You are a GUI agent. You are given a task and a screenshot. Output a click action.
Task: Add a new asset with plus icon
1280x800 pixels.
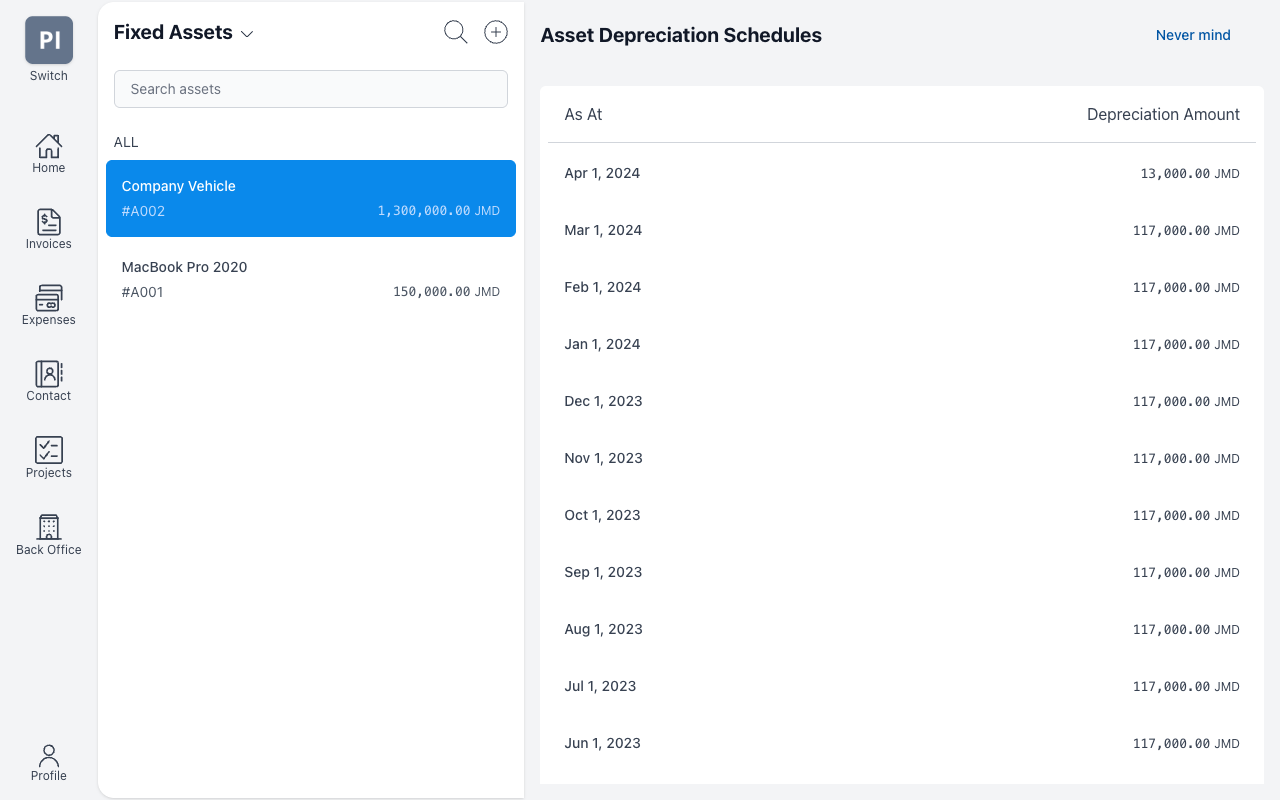pos(496,33)
